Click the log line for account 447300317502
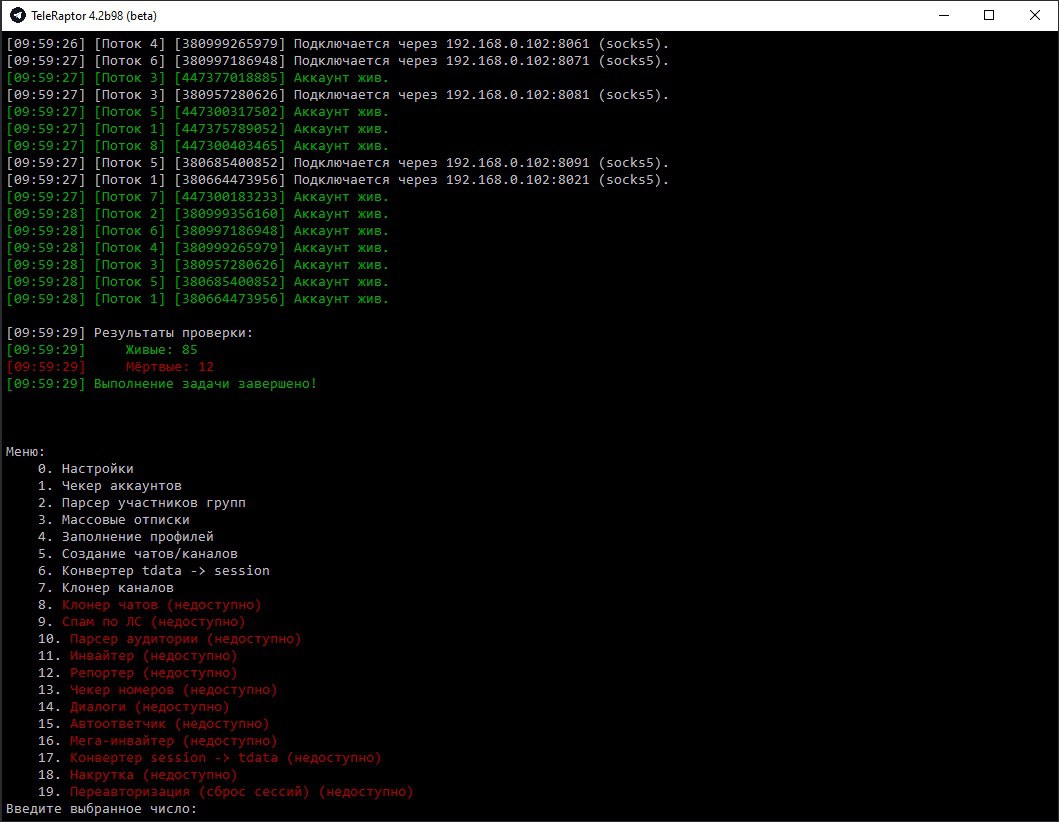Image resolution: width=1059 pixels, height=822 pixels. pos(198,111)
